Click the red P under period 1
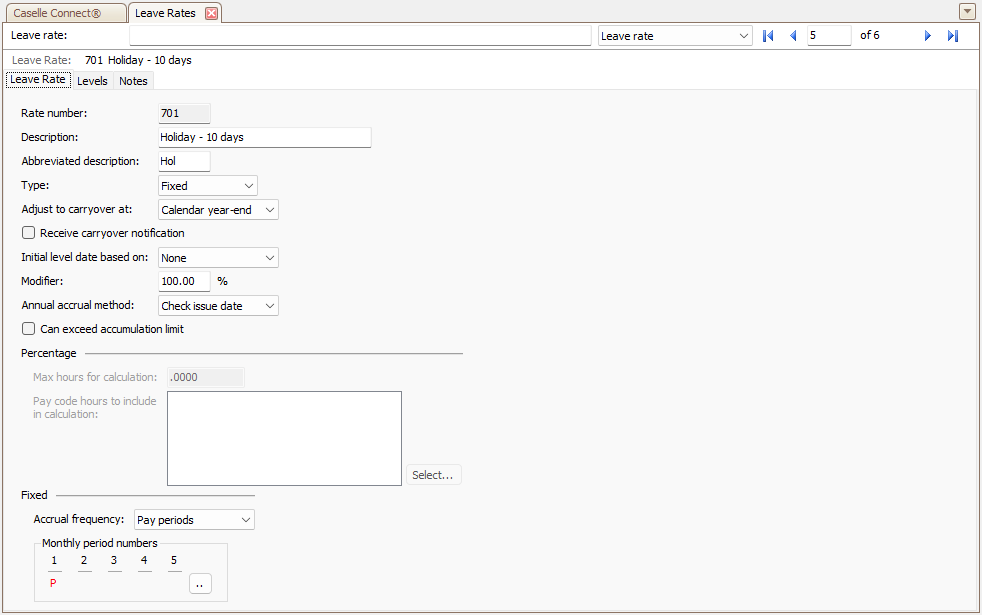The height and width of the screenshot is (615, 982). 53,583
